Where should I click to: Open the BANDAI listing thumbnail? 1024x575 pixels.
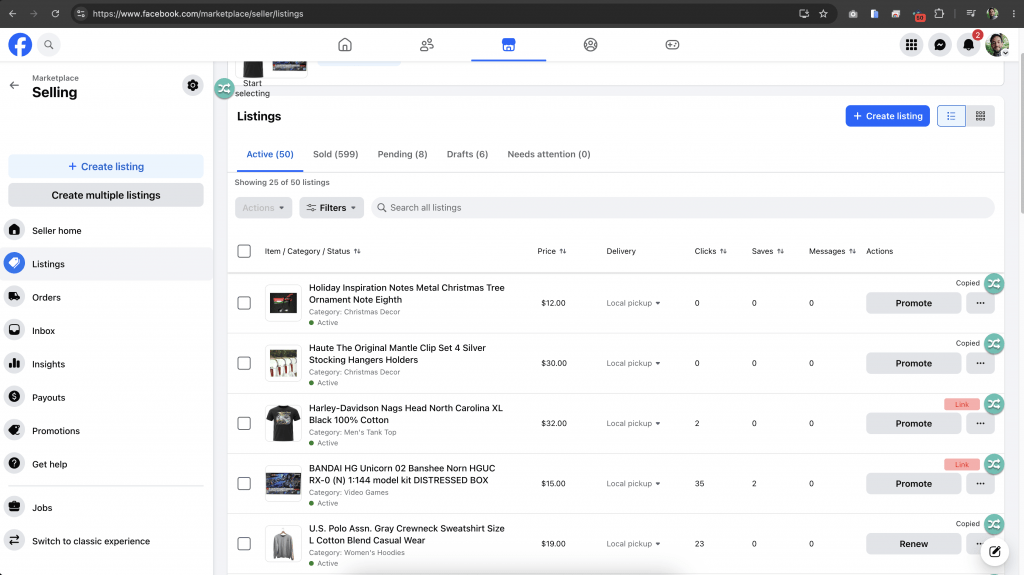click(x=283, y=484)
